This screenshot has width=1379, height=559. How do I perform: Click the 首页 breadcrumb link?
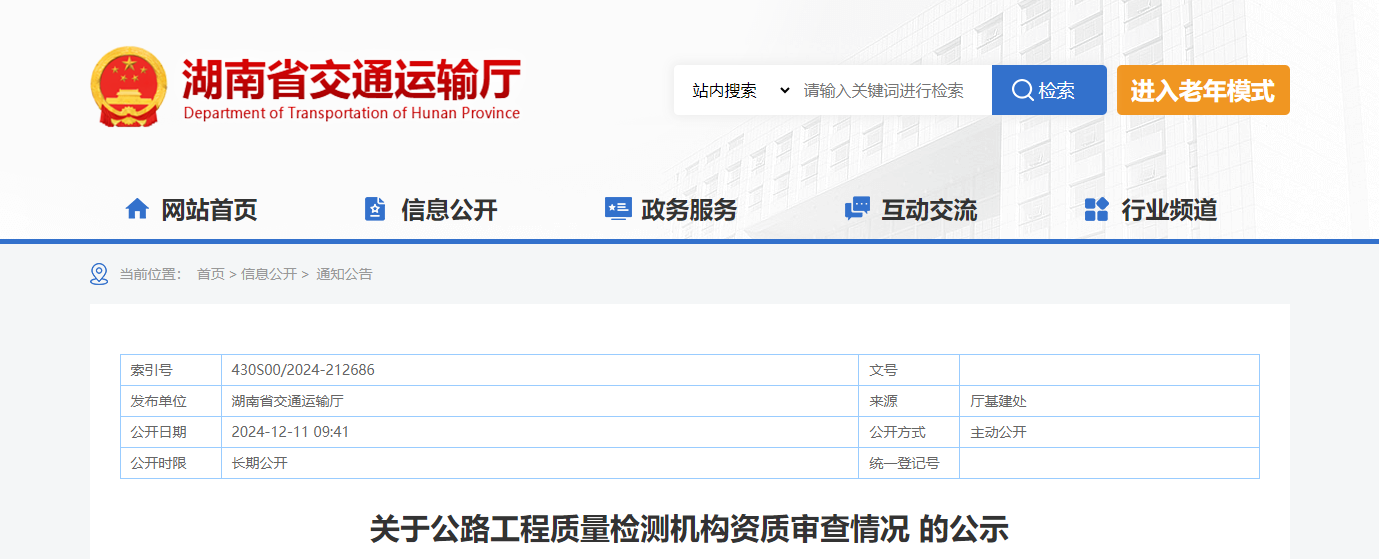click(x=210, y=274)
